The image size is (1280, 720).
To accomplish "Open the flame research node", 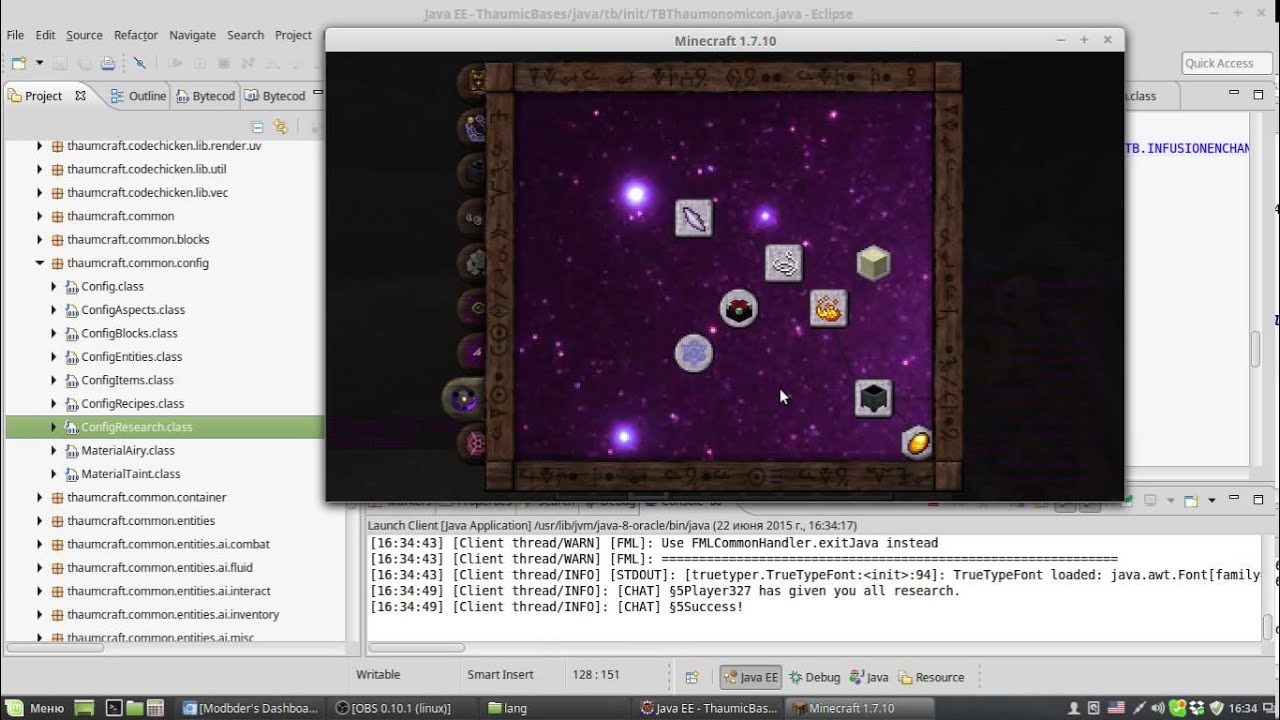I will coord(829,309).
